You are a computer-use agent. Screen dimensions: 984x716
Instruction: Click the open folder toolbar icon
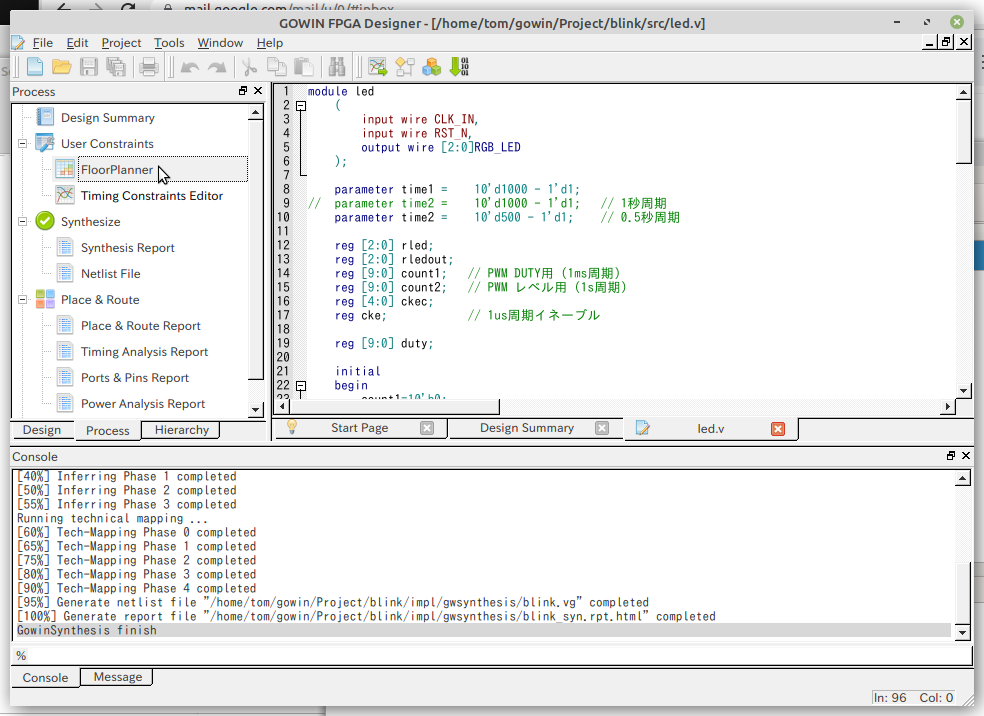pos(62,67)
